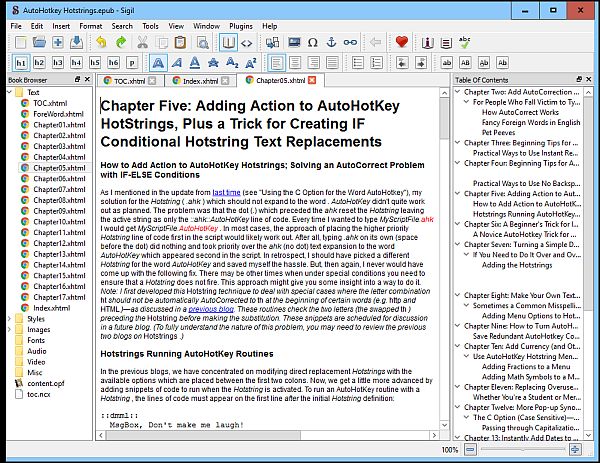
Task: Collapse Chapter Five entry in Table Of Contents
Action: point(457,194)
